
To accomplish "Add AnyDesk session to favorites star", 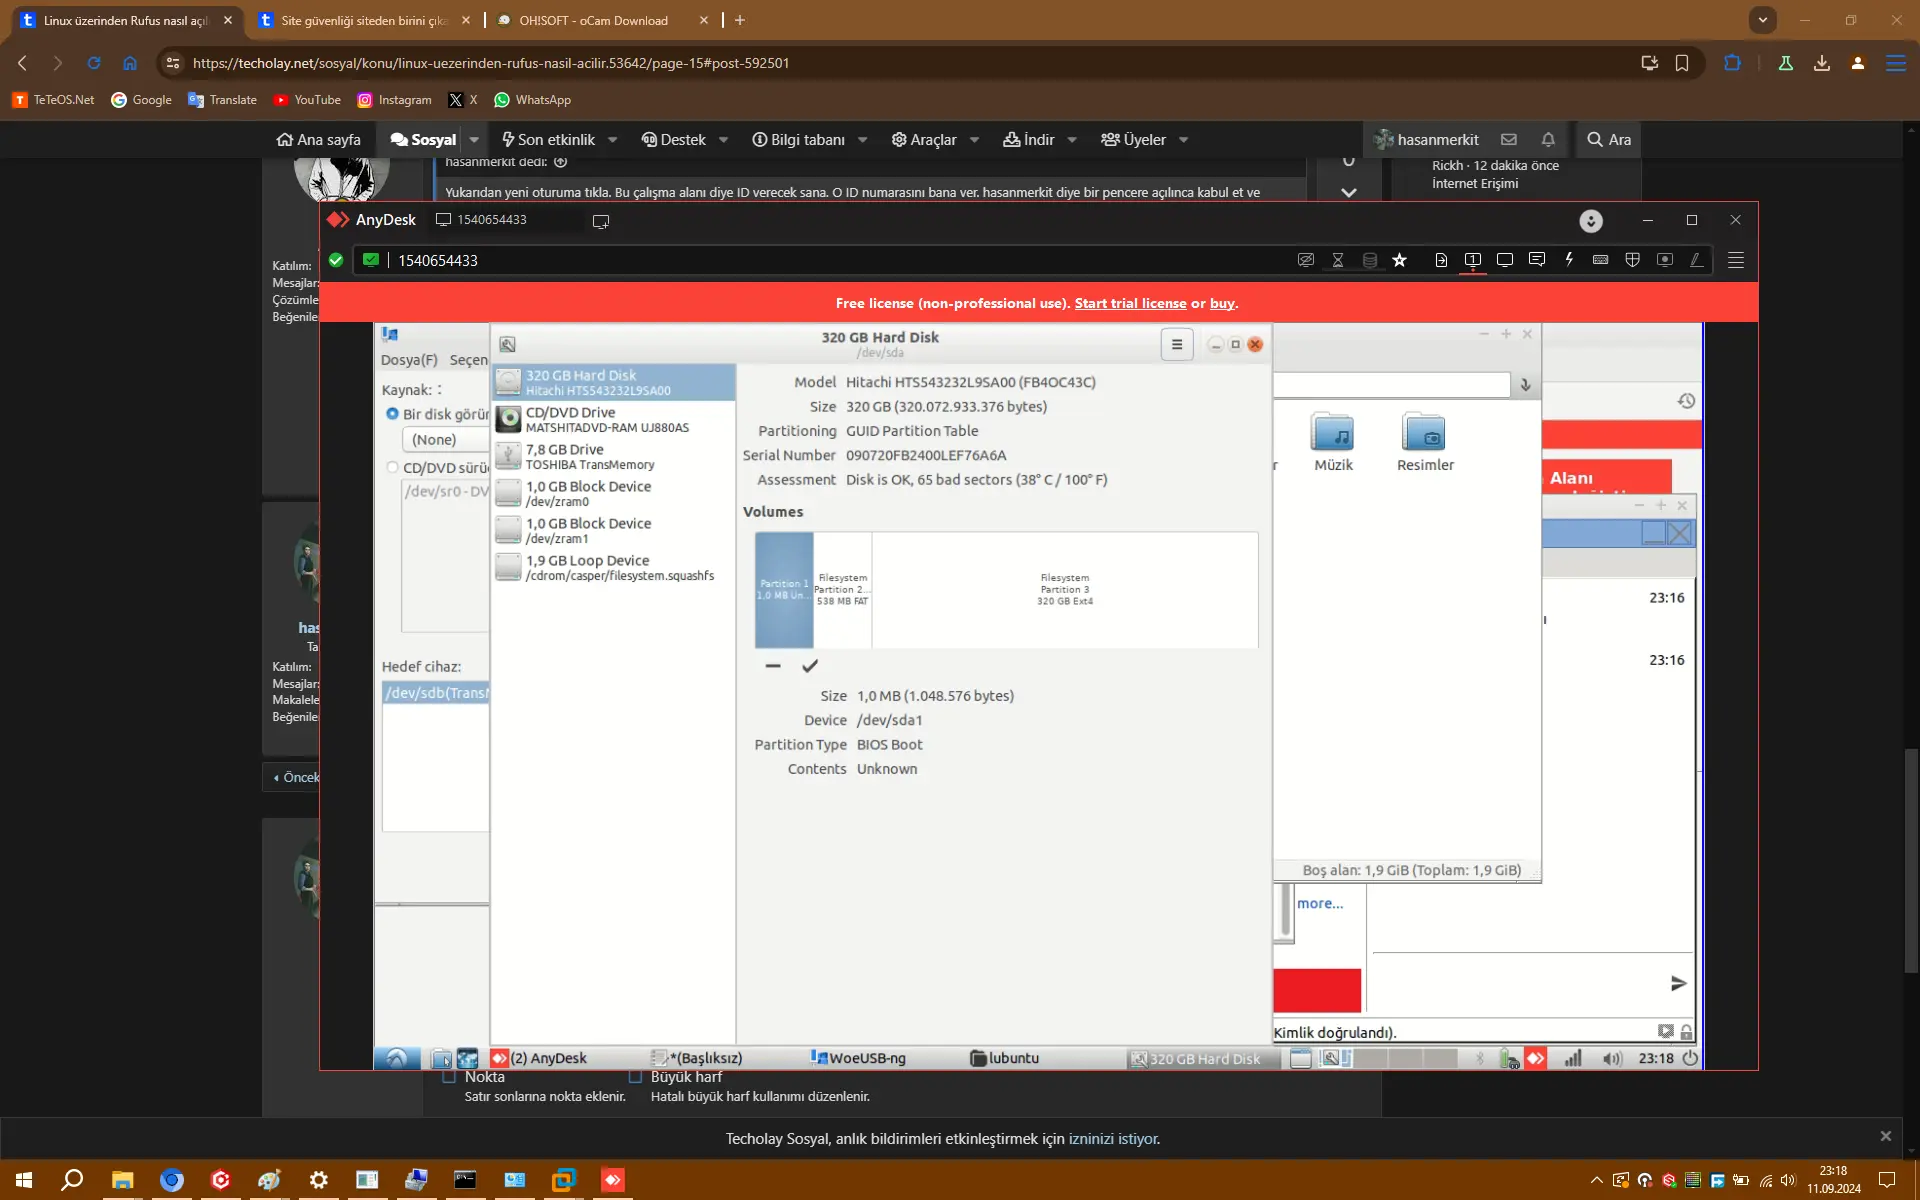I will pyautogui.click(x=1400, y=260).
